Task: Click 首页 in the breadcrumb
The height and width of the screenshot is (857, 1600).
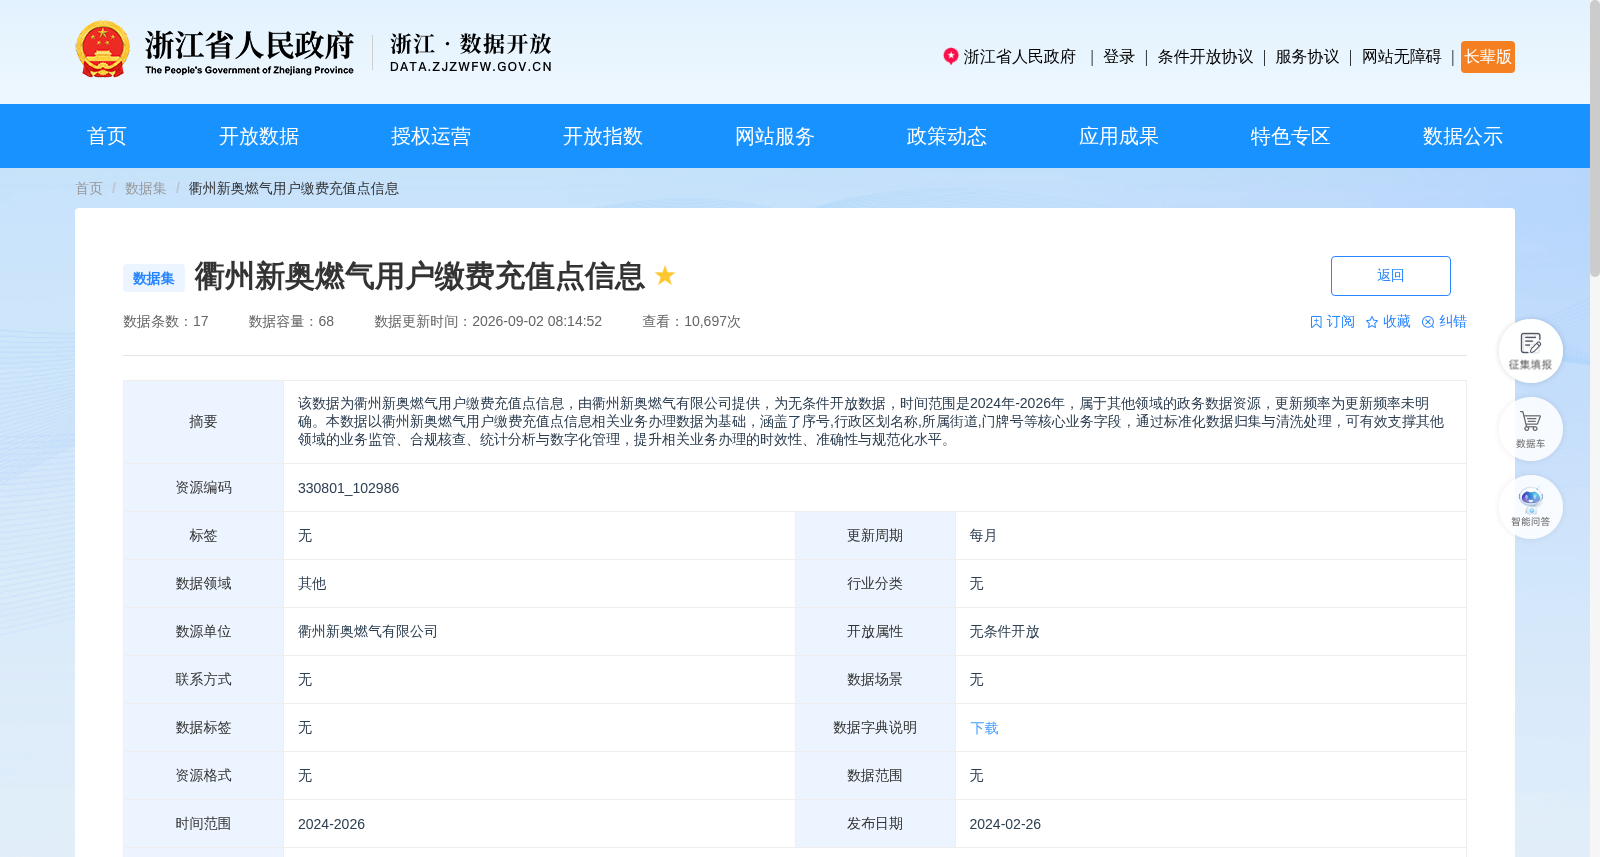Action: click(x=89, y=188)
